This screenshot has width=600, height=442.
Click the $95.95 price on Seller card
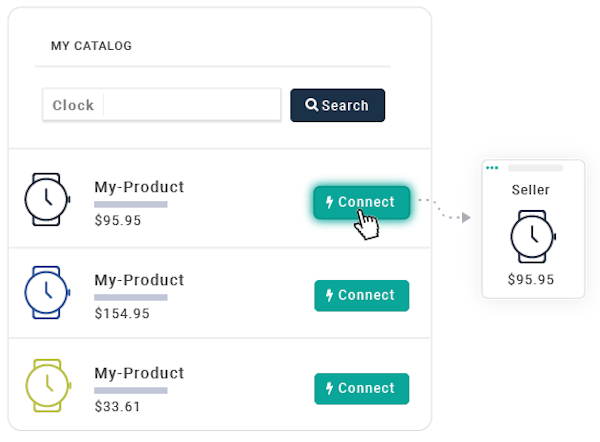tap(531, 279)
